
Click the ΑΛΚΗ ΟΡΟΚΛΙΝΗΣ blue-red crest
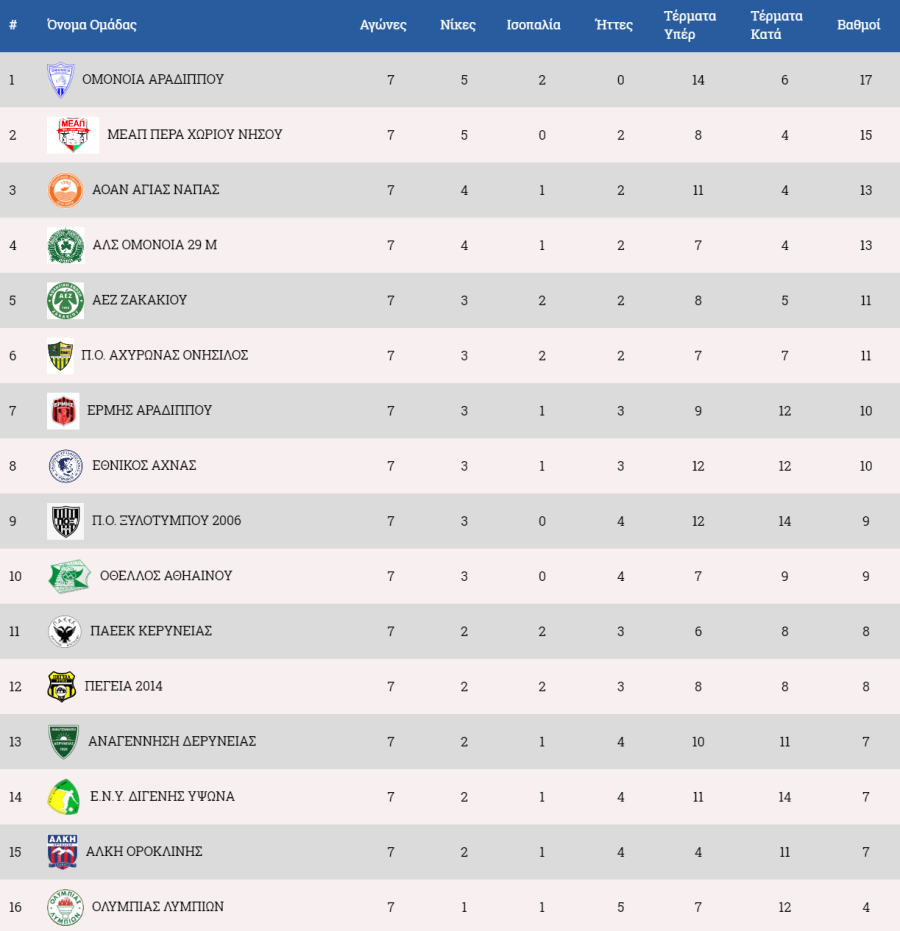pyautogui.click(x=62, y=851)
